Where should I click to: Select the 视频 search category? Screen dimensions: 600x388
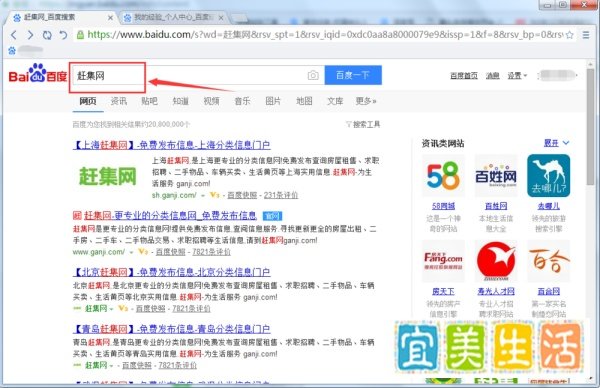(x=211, y=101)
